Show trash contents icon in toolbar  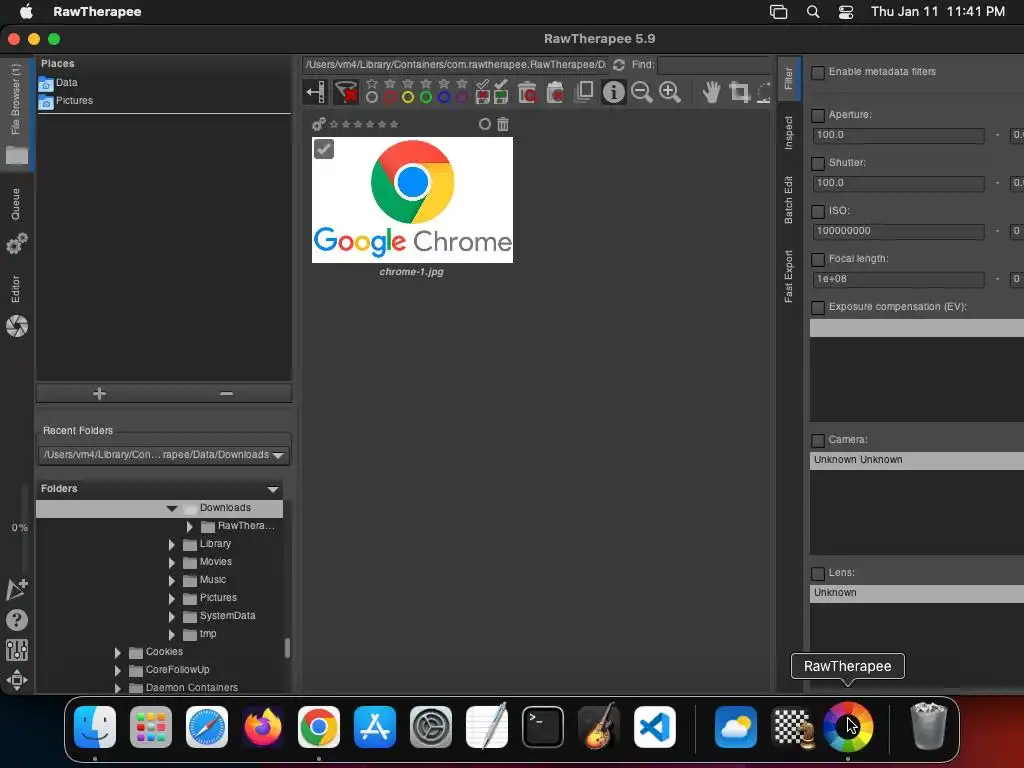526,92
